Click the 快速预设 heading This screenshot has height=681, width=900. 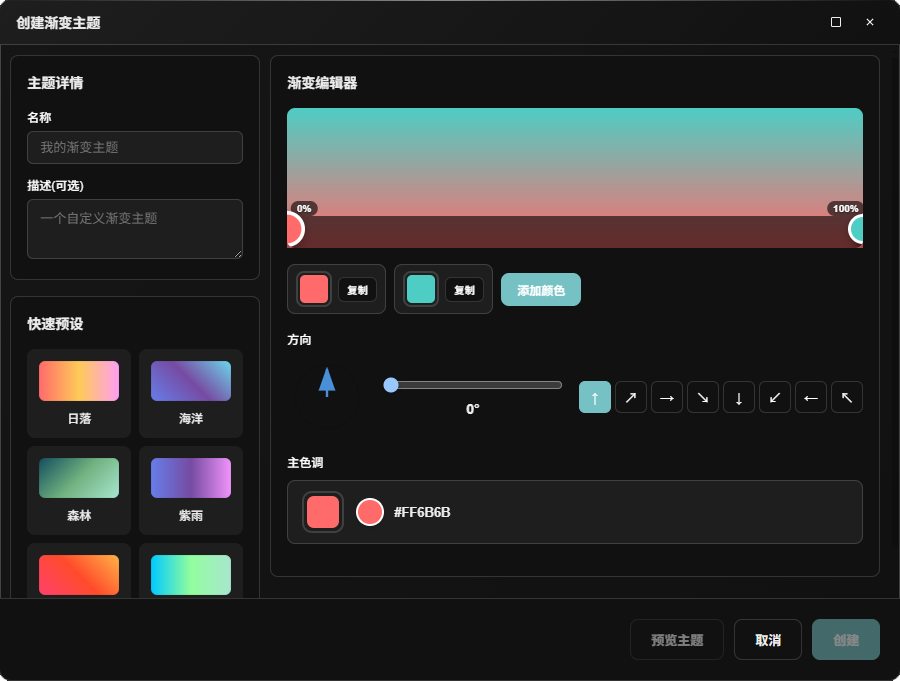pos(56,324)
